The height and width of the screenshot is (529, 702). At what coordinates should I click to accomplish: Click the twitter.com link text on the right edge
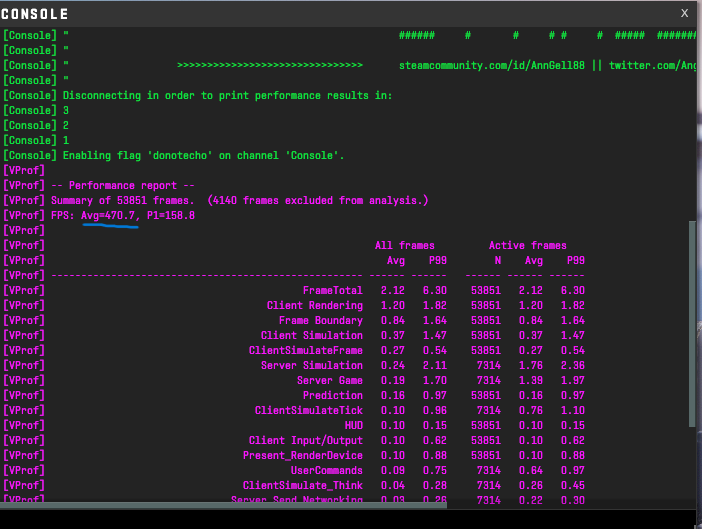pos(652,65)
